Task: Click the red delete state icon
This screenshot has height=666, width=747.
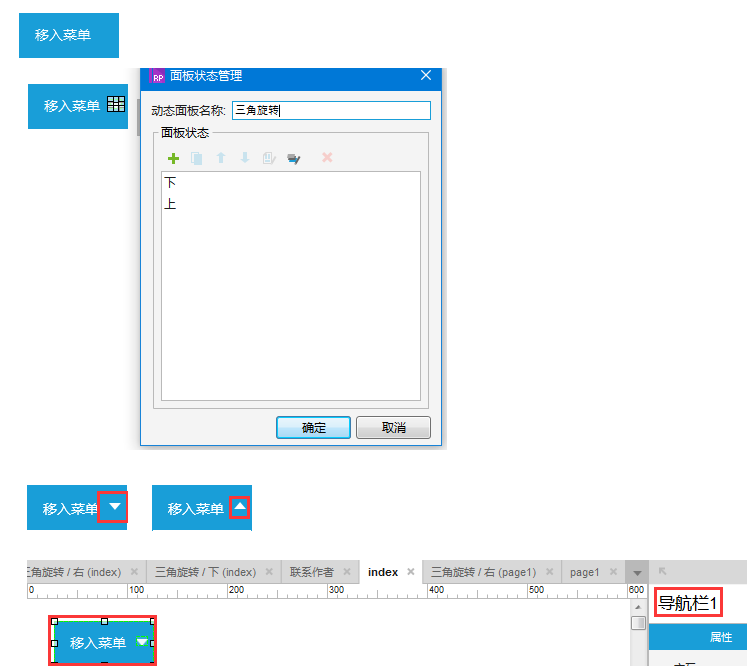Action: tap(327, 158)
